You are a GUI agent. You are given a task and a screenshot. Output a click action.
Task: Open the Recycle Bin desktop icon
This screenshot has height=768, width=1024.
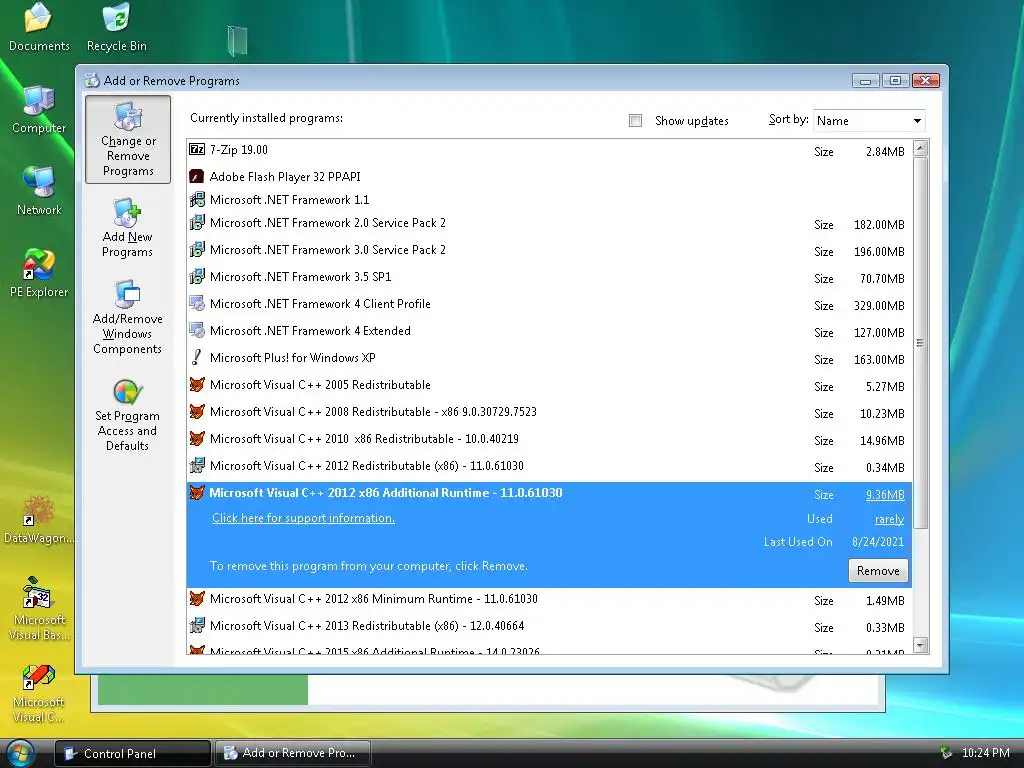tap(117, 27)
